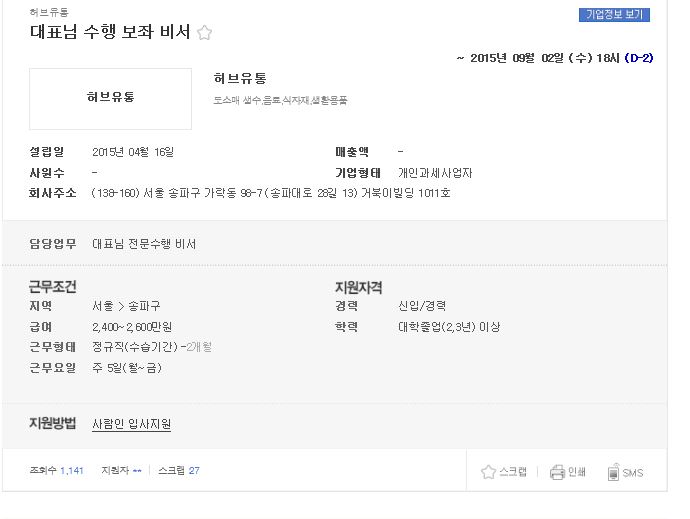690x519 pixels.
Task: Click the 스크랩 text label at bottom right
Action: click(x=513, y=472)
